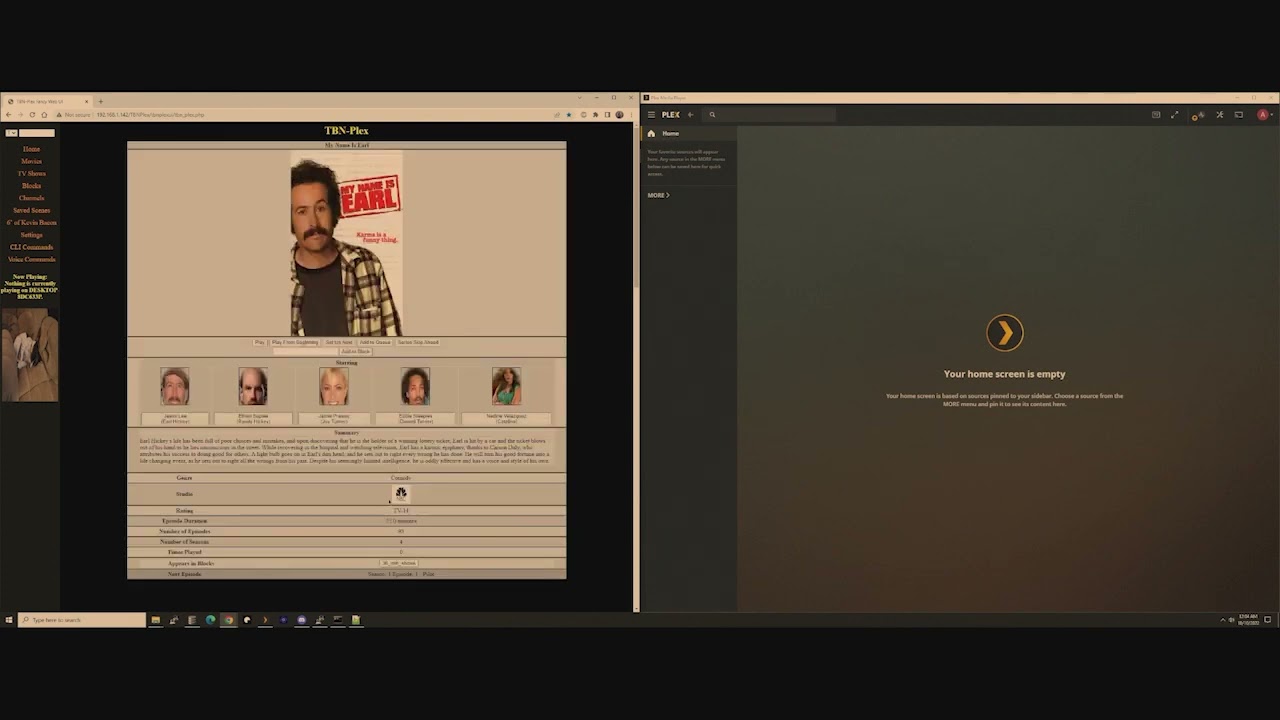Click Jaime Pressly cast photo
Image resolution: width=1280 pixels, height=720 pixels.
pos(334,386)
